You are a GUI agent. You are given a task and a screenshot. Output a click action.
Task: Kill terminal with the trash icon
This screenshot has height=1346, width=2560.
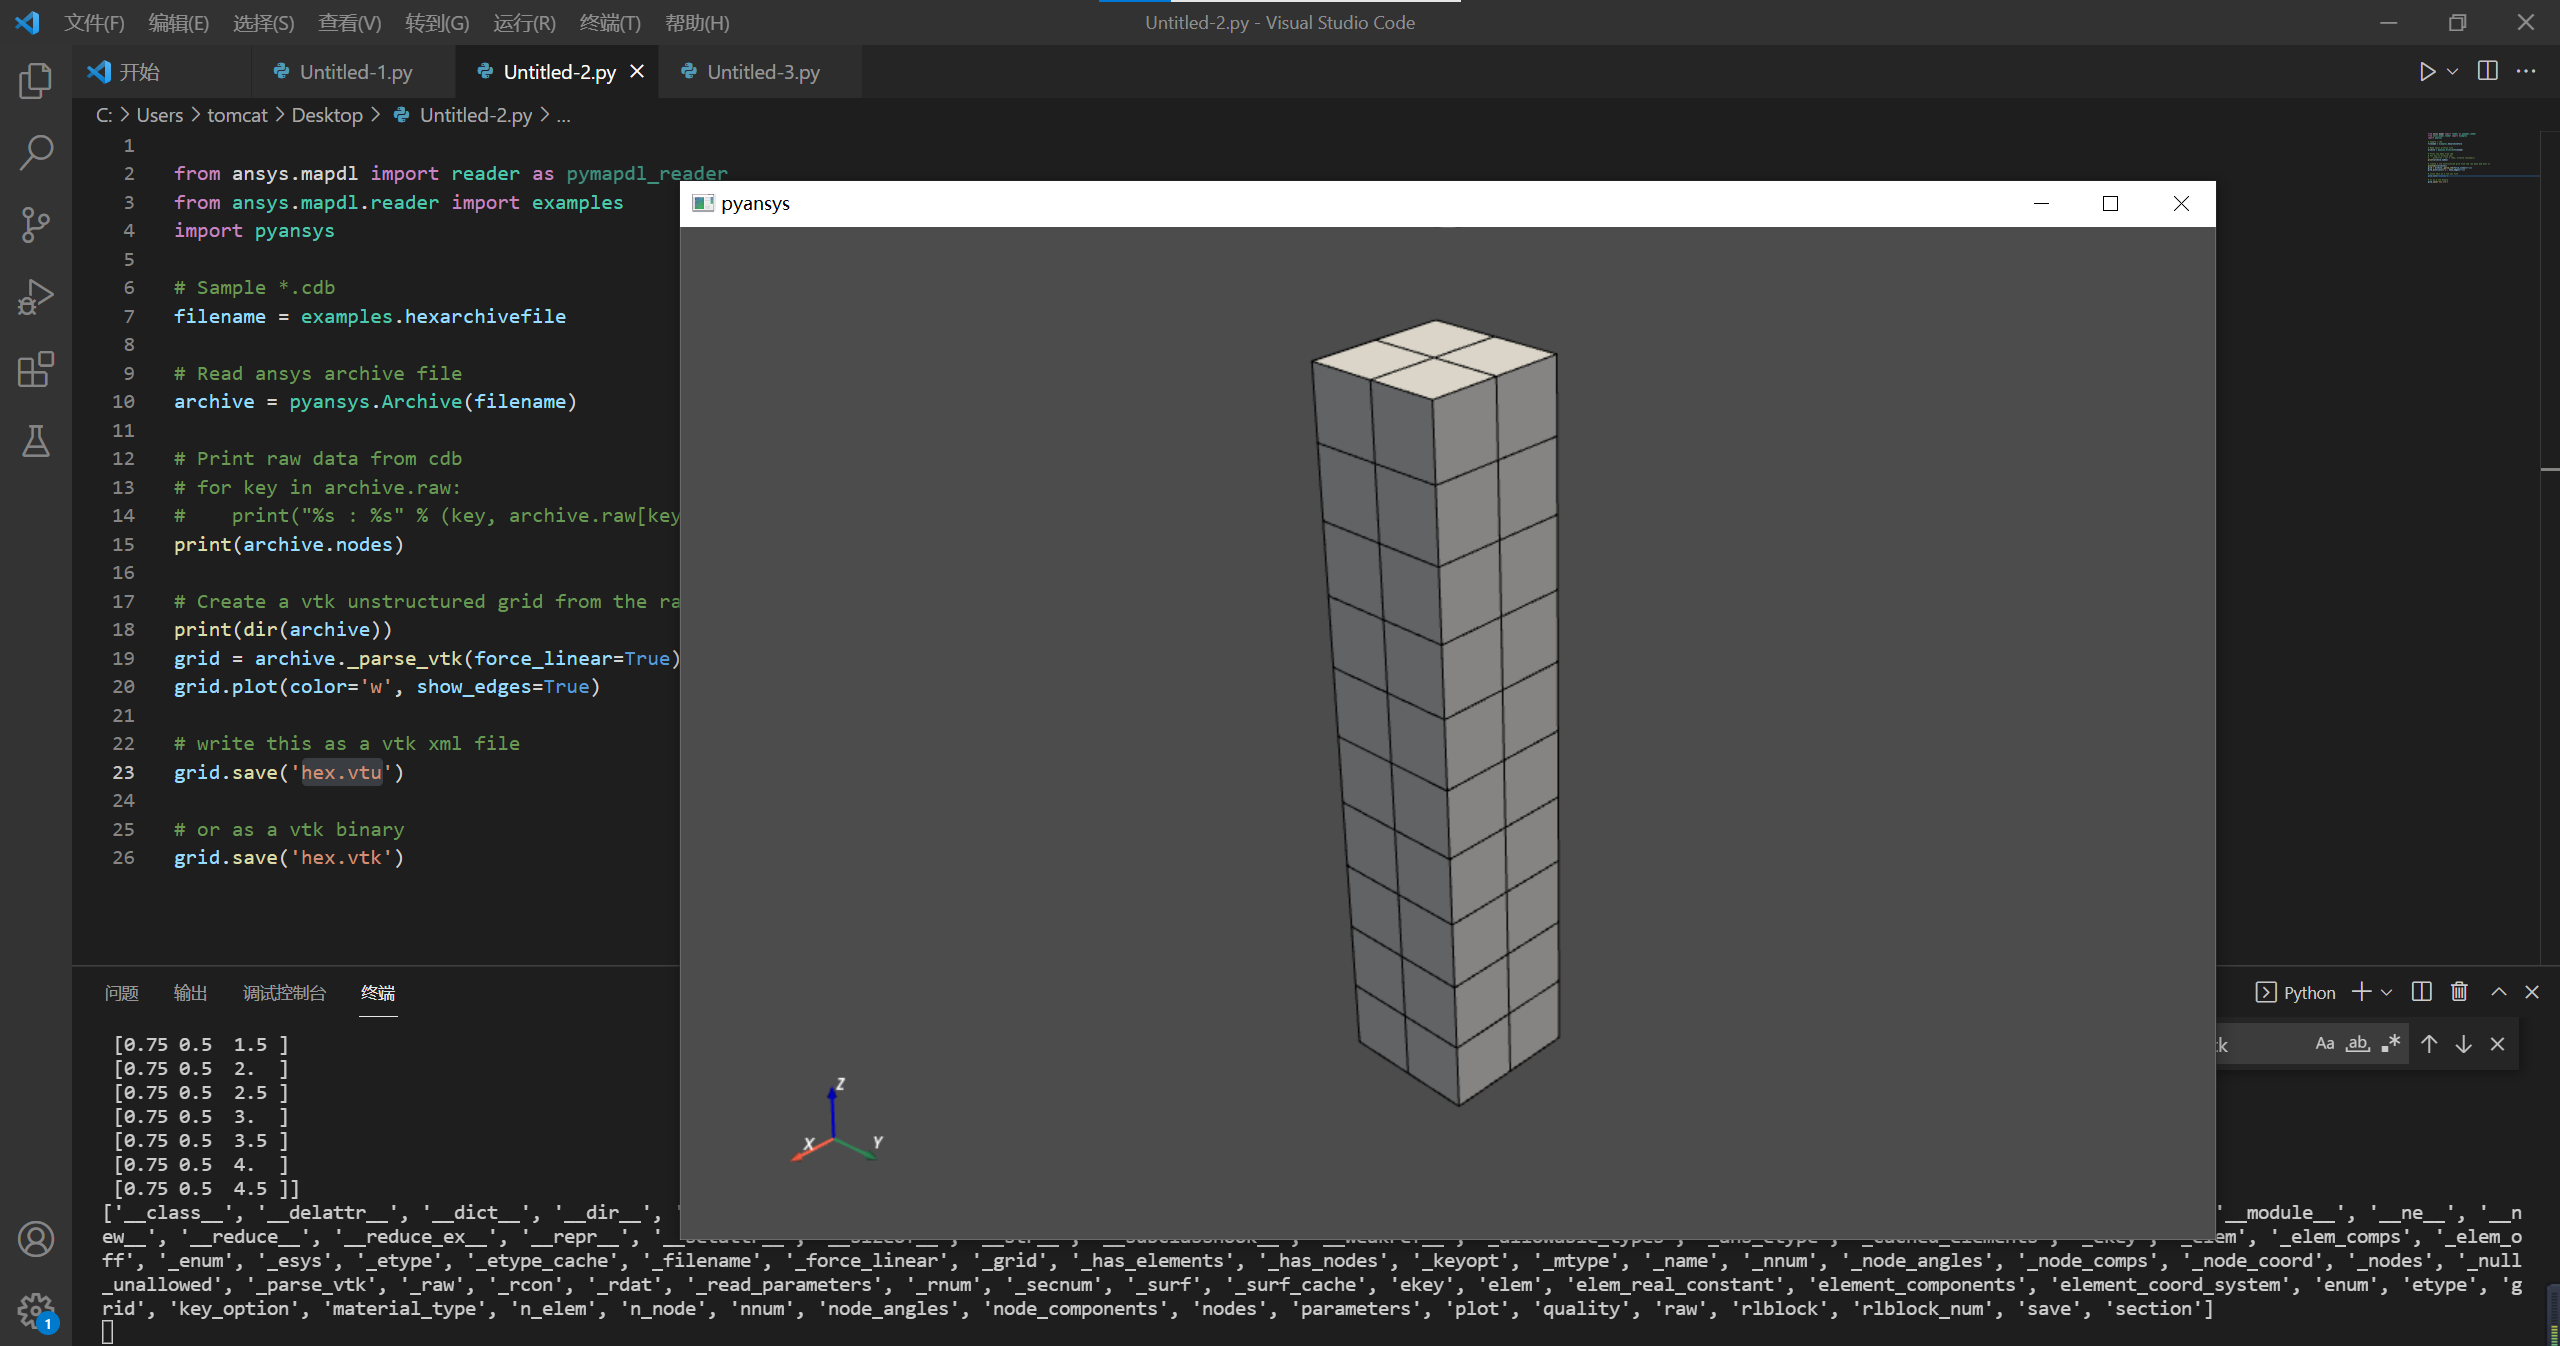point(2459,992)
